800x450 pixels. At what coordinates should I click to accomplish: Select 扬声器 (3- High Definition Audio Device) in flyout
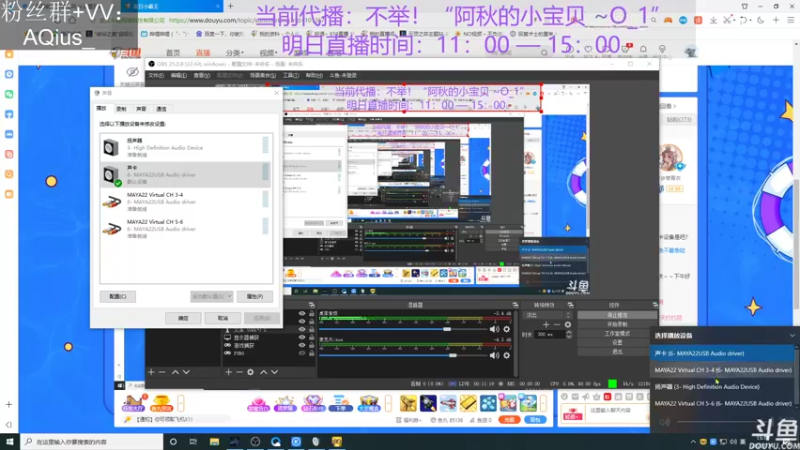pyautogui.click(x=722, y=387)
